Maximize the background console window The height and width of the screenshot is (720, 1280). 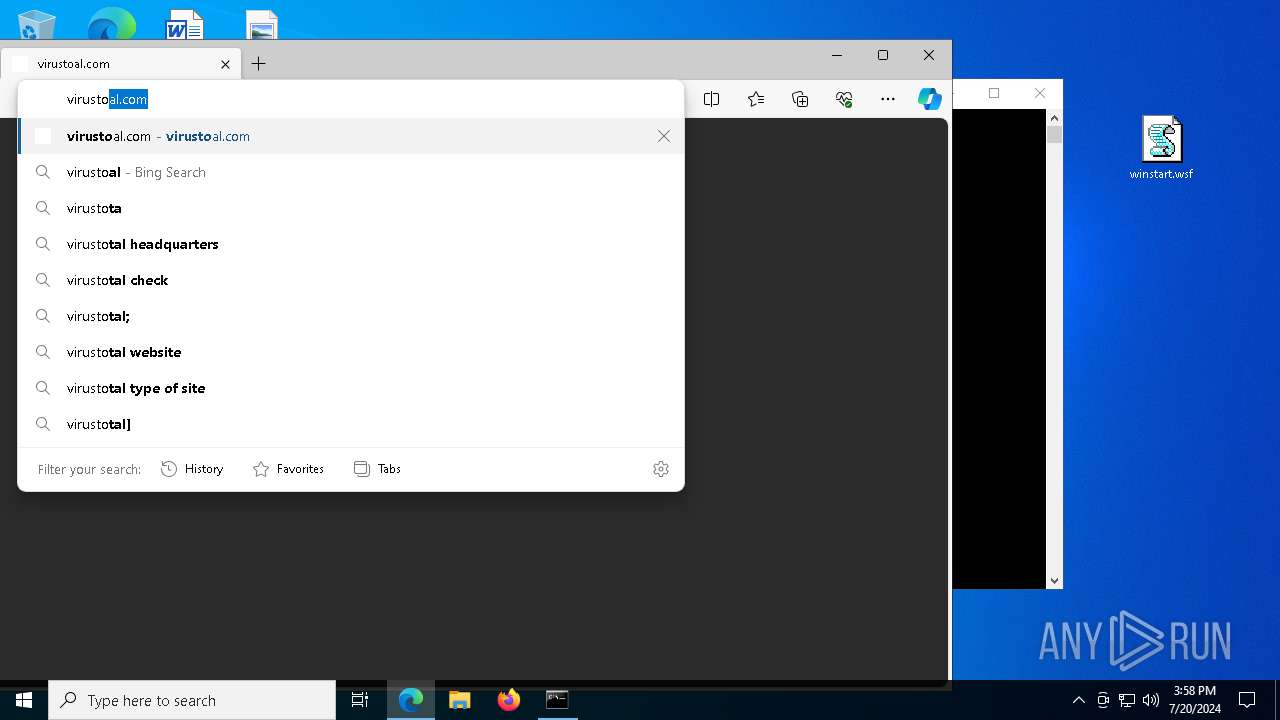(994, 93)
